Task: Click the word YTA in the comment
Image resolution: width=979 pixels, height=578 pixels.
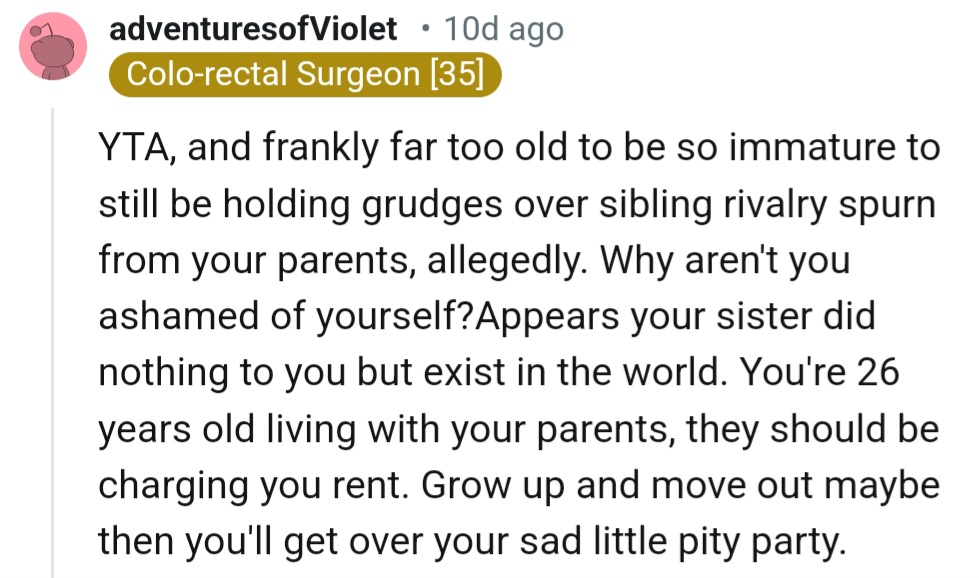Action: [135, 150]
